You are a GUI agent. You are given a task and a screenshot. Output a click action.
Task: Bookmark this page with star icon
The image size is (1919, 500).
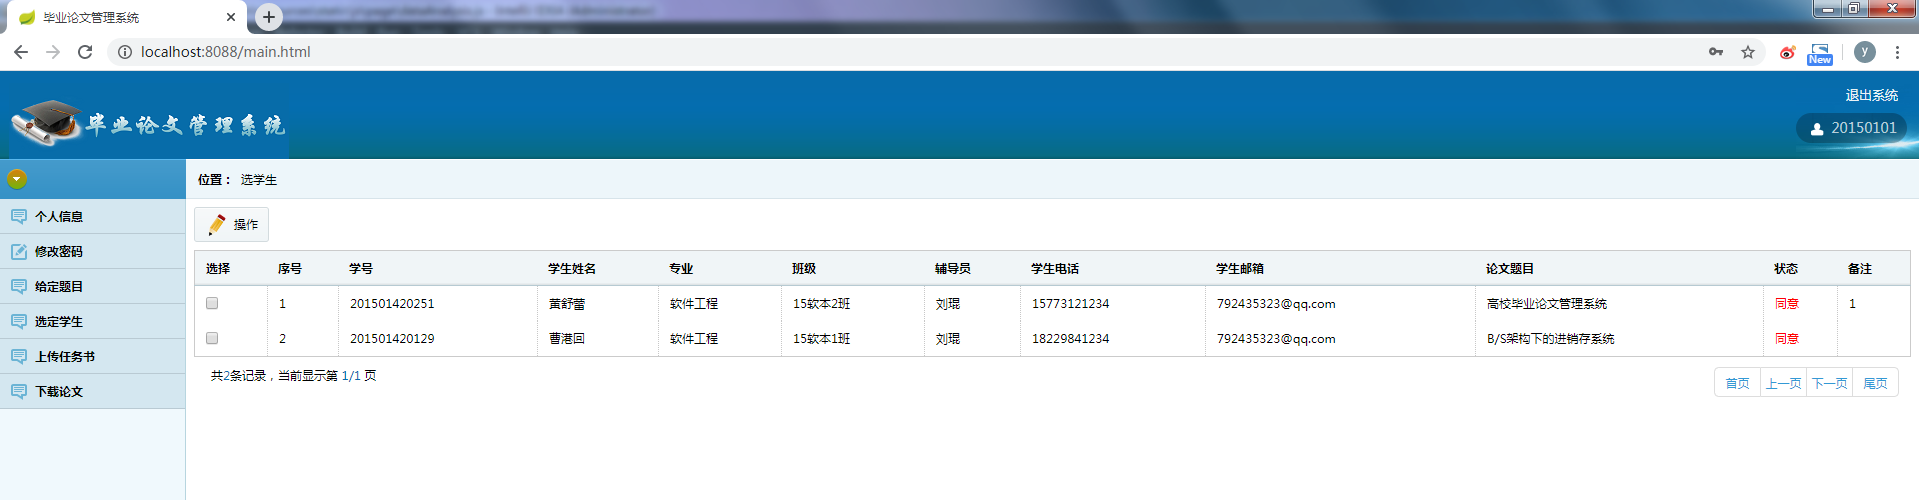[1748, 52]
